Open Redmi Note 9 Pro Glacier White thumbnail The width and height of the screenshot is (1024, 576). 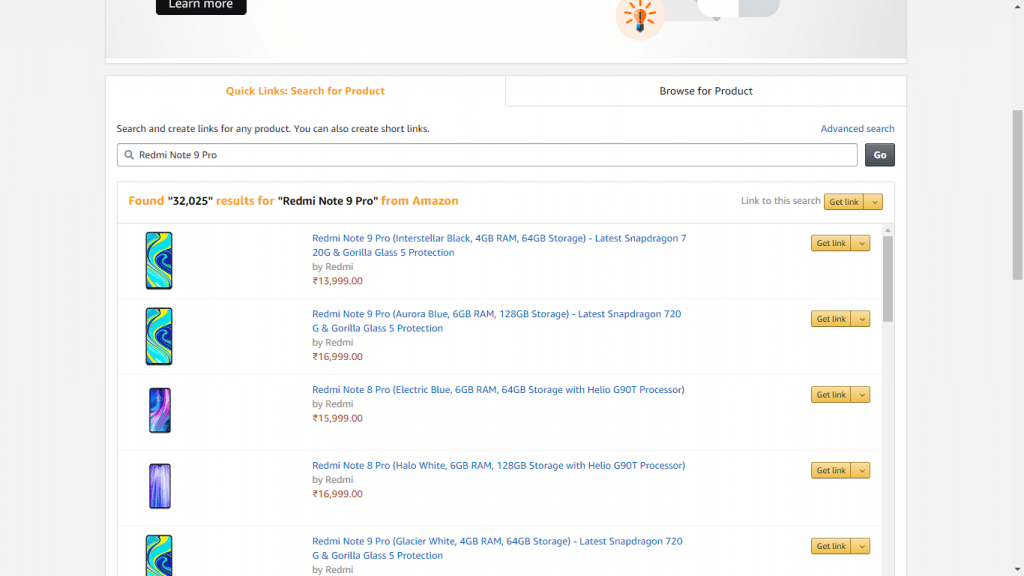click(159, 556)
